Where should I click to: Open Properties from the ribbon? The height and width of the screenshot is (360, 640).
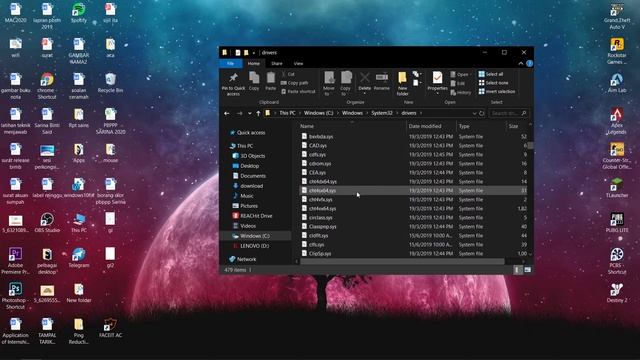click(x=437, y=83)
